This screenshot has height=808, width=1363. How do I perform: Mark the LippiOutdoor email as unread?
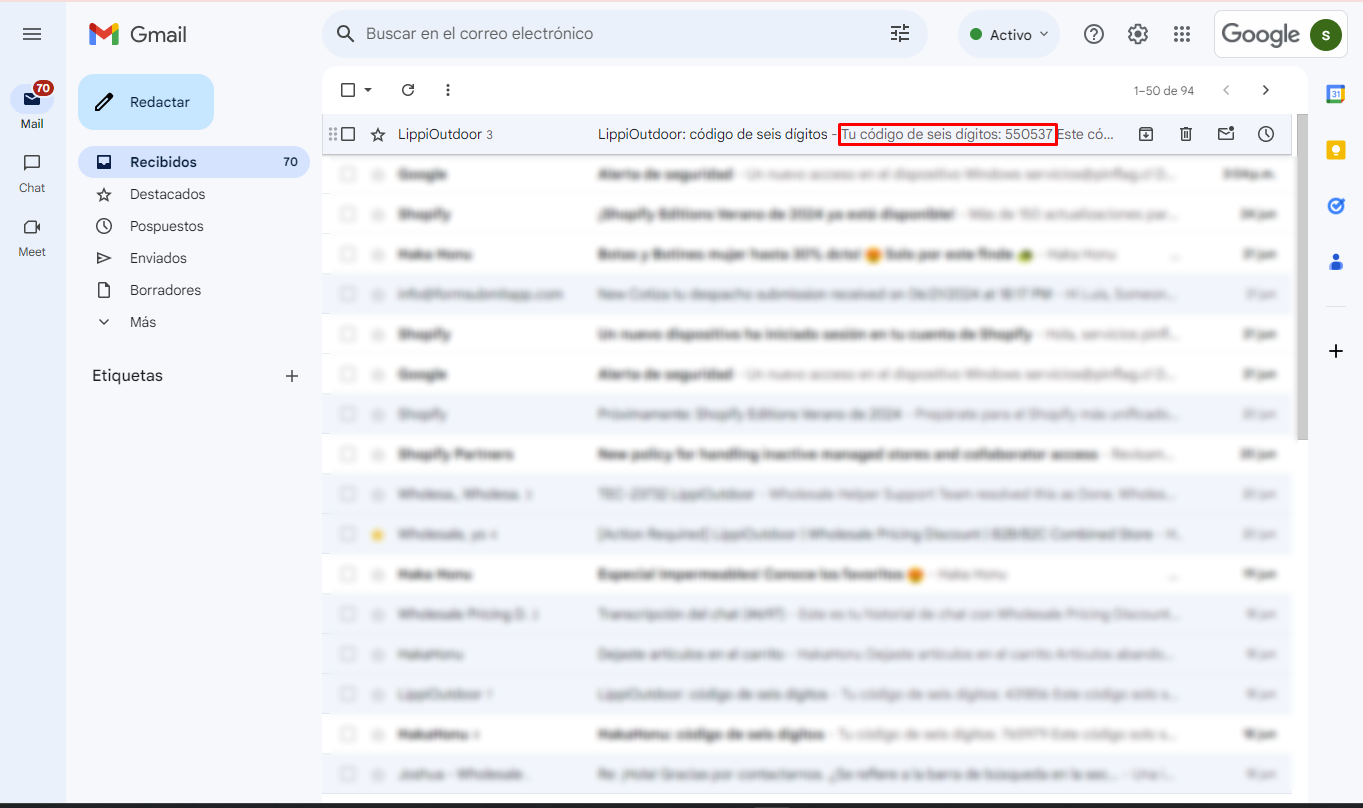(x=1226, y=134)
